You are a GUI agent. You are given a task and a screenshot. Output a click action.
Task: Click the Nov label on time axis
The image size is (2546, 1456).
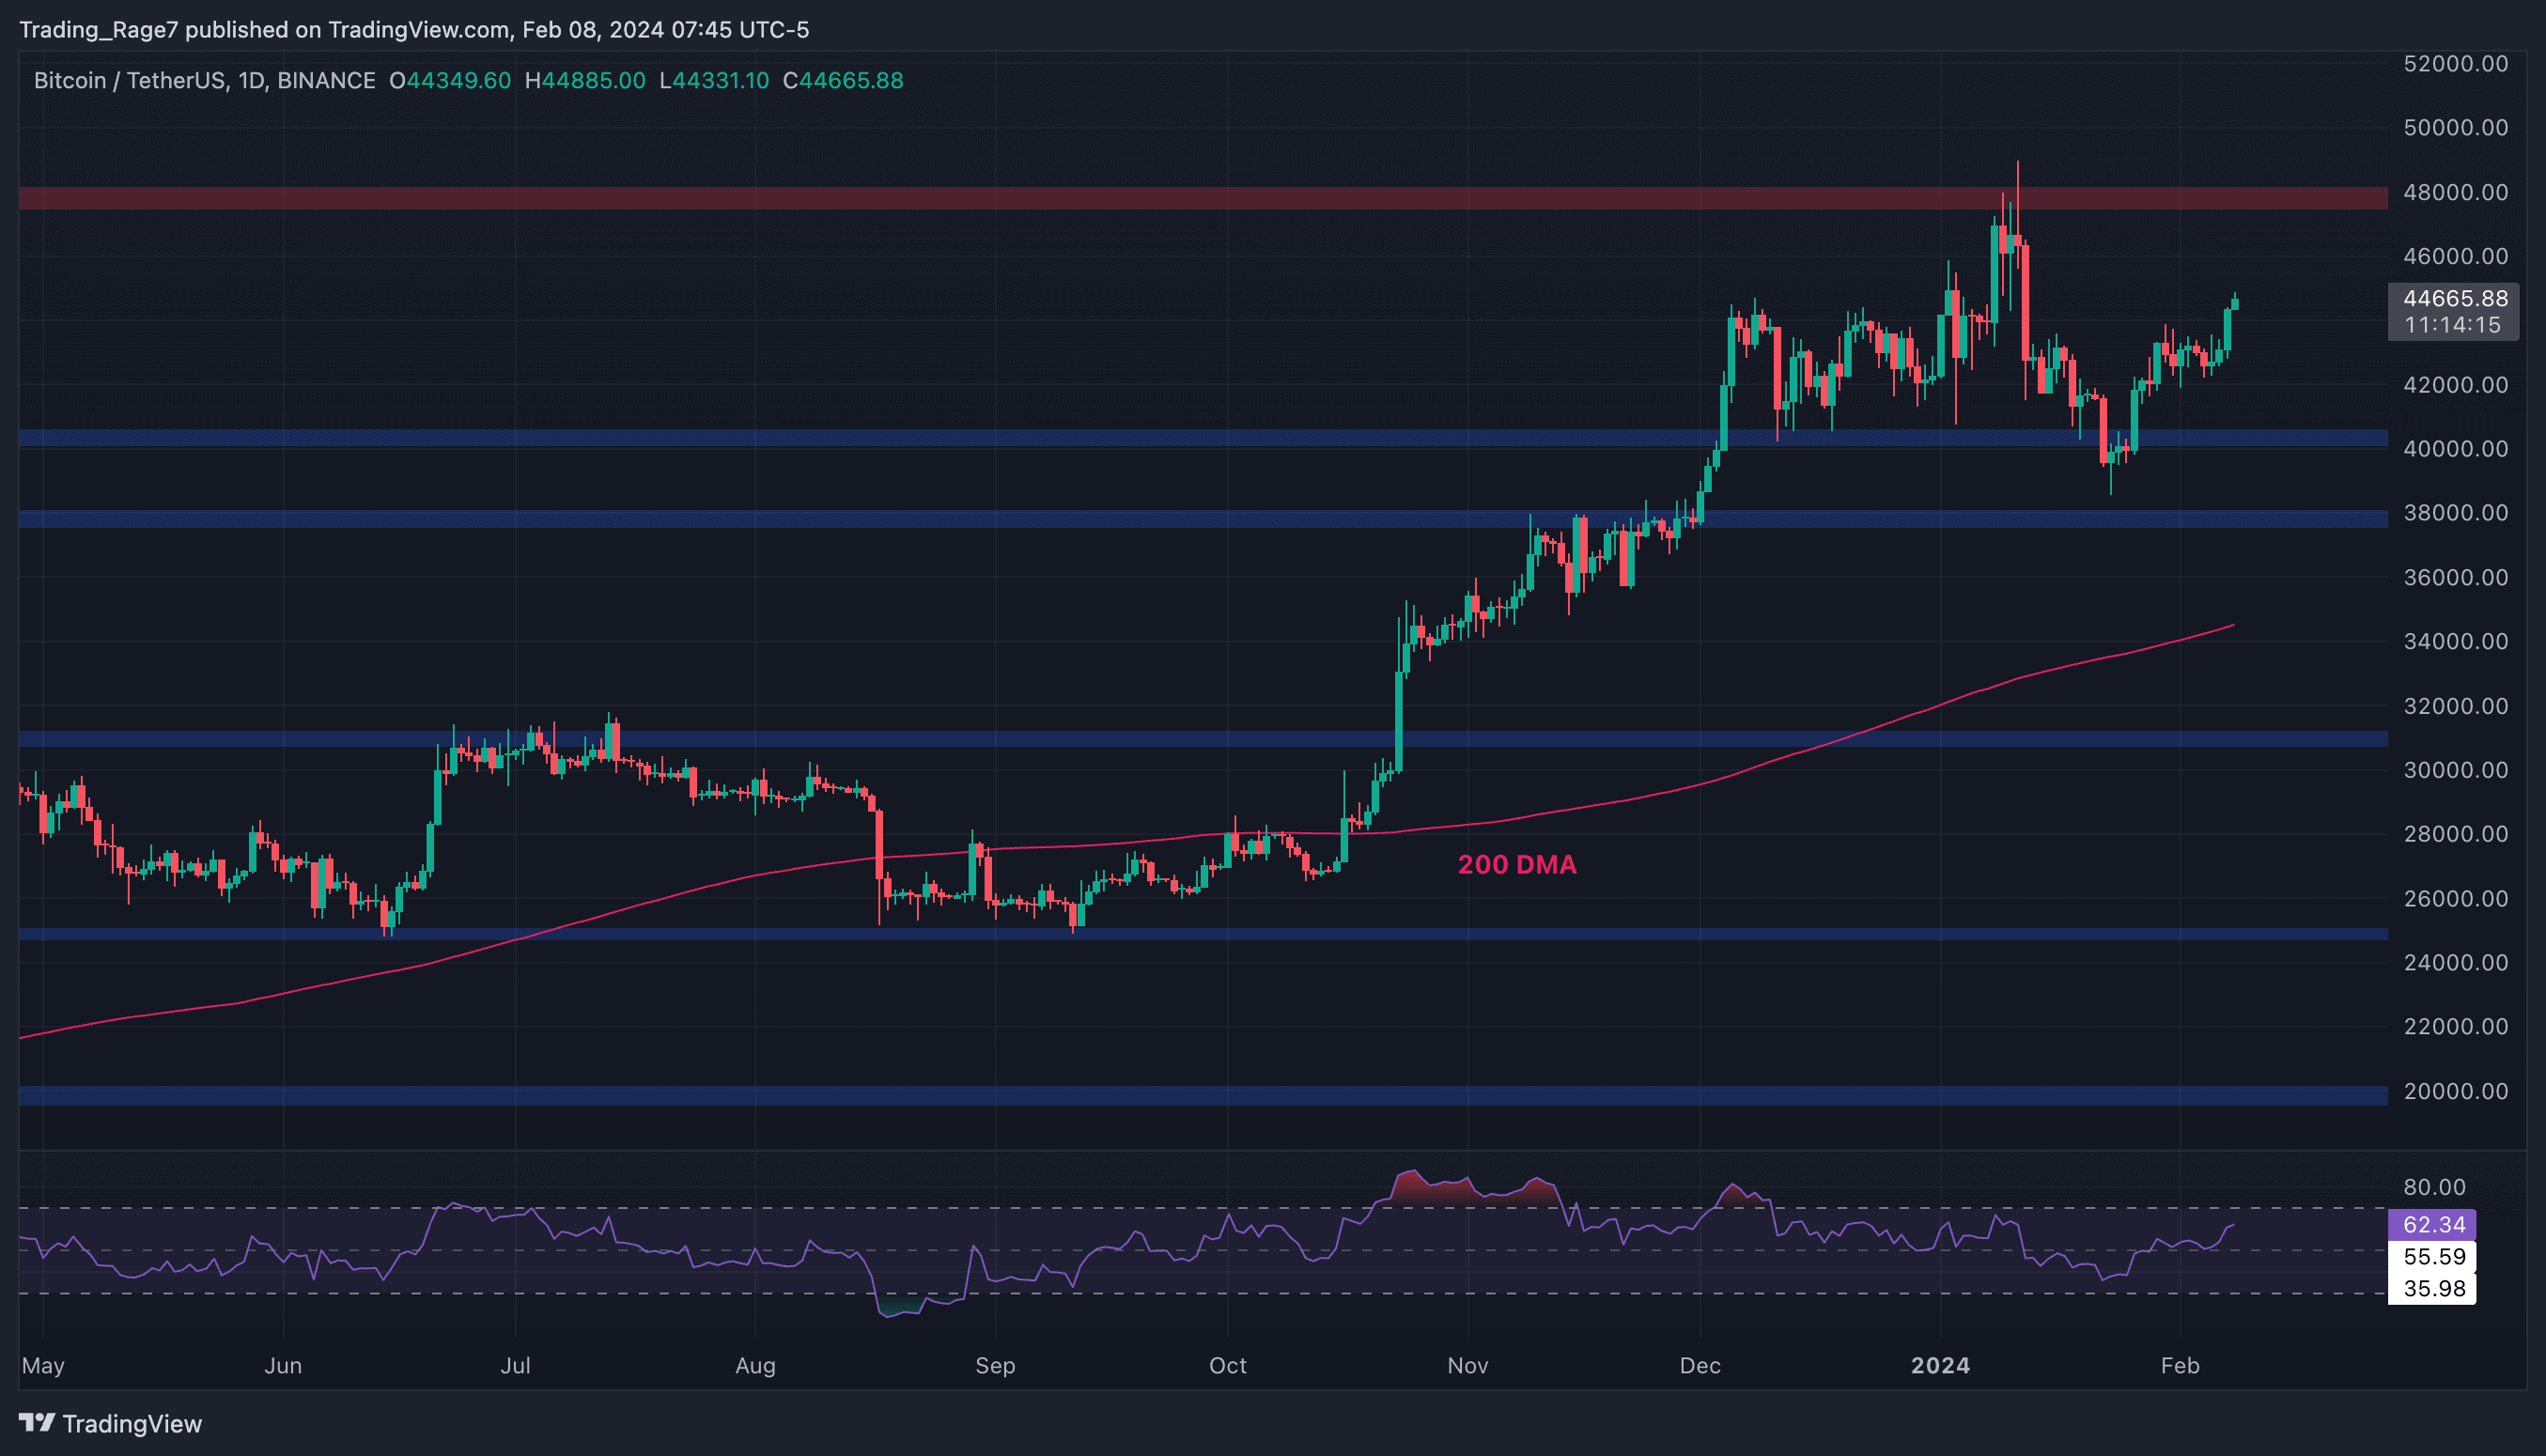pyautogui.click(x=1467, y=1365)
